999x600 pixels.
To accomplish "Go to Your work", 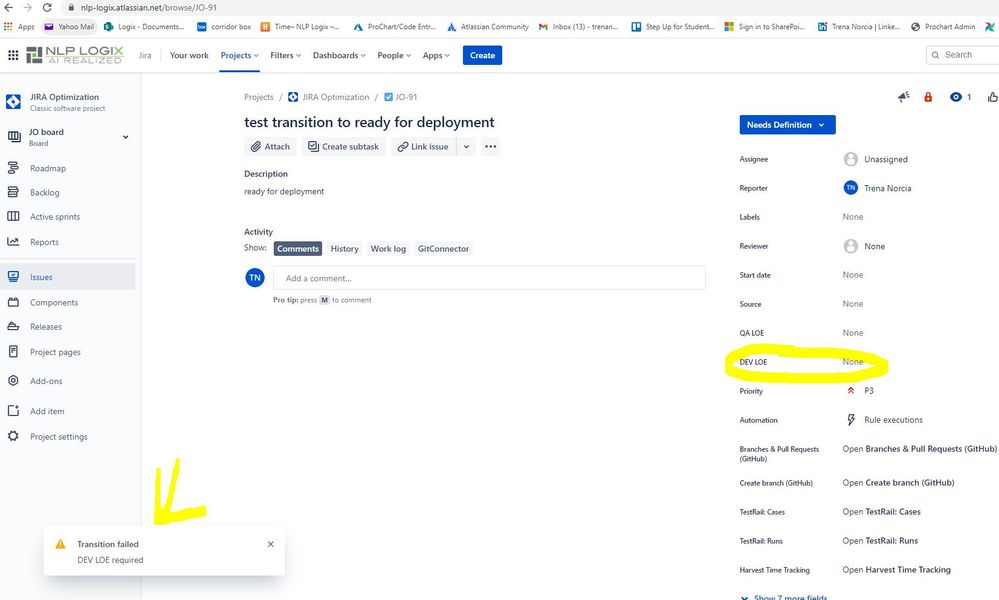I will pos(189,55).
